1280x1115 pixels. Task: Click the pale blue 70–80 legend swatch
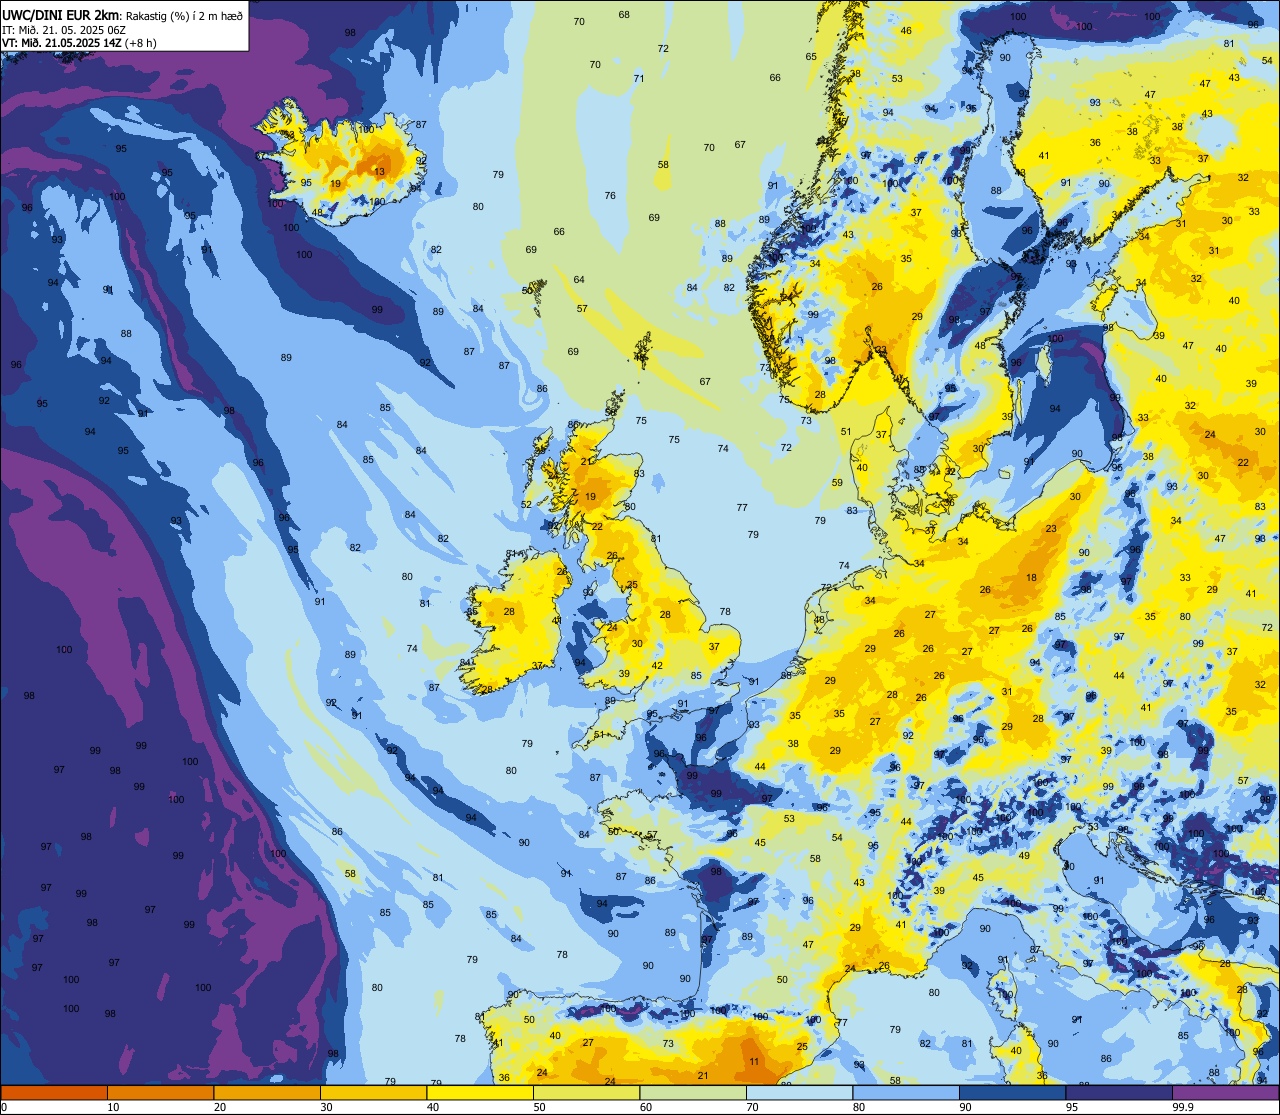[x=799, y=1092]
